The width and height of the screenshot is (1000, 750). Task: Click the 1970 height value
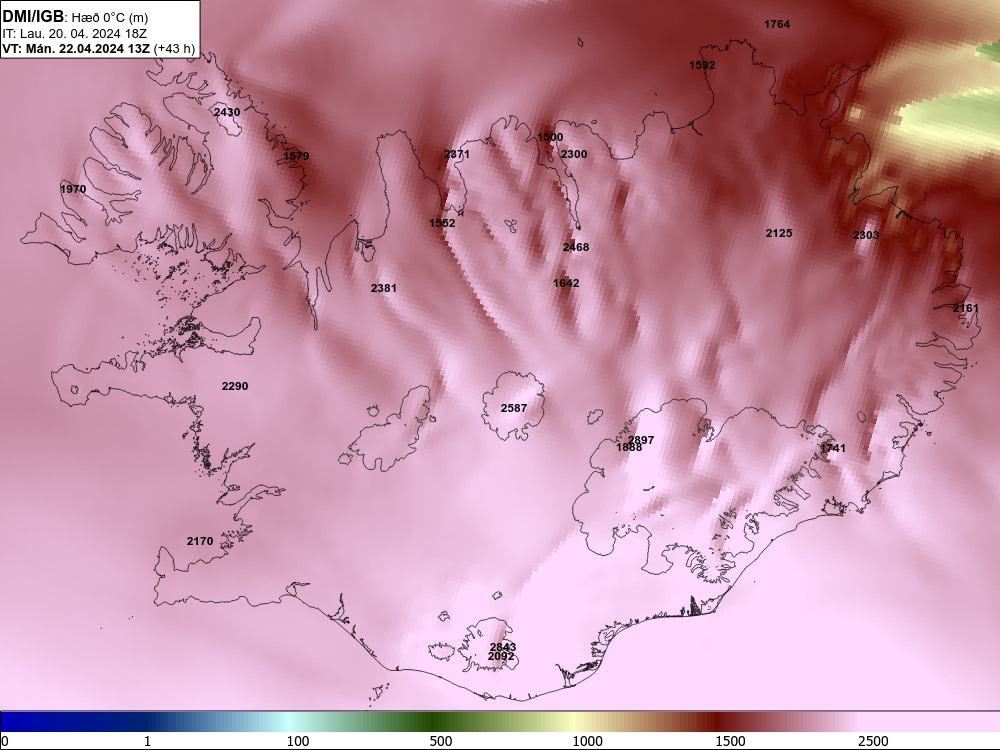tap(73, 189)
